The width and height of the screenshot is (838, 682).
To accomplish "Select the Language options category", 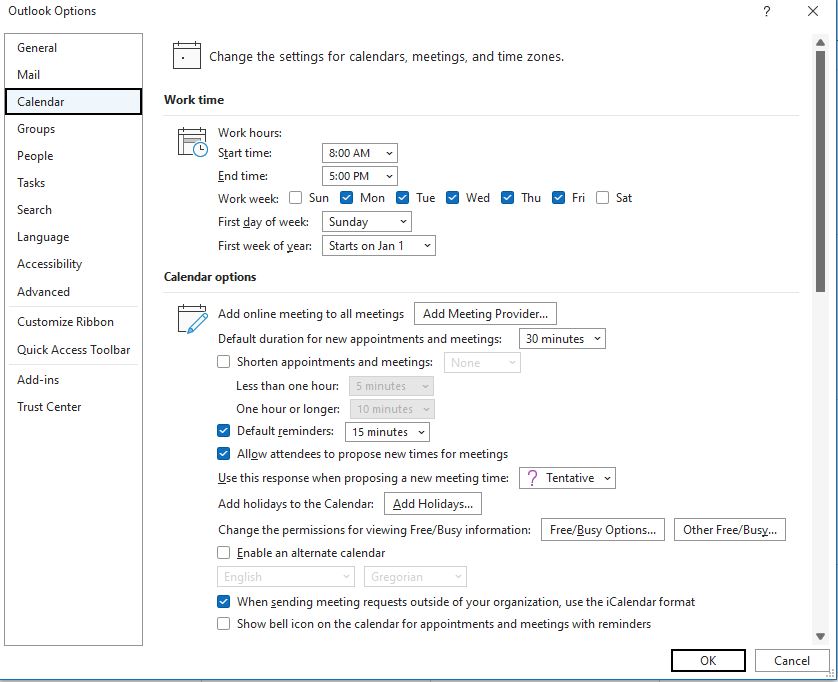I will coord(73,237).
